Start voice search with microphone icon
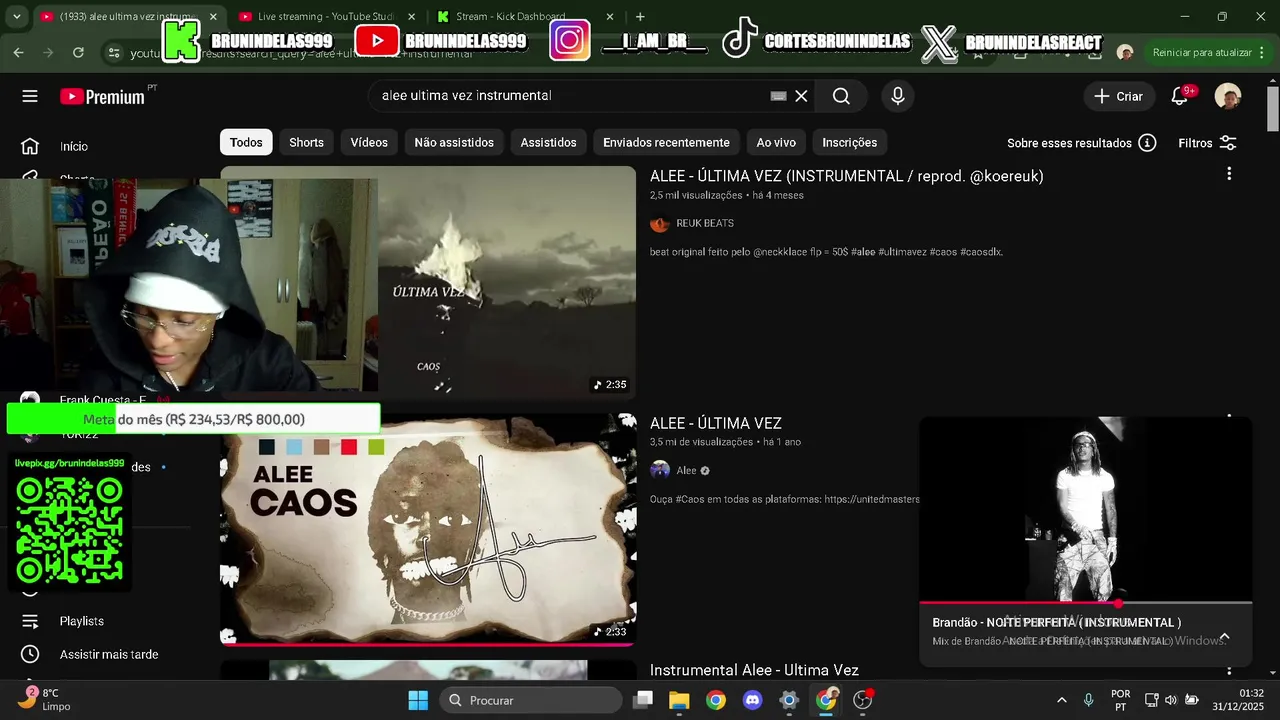 pos(898,96)
